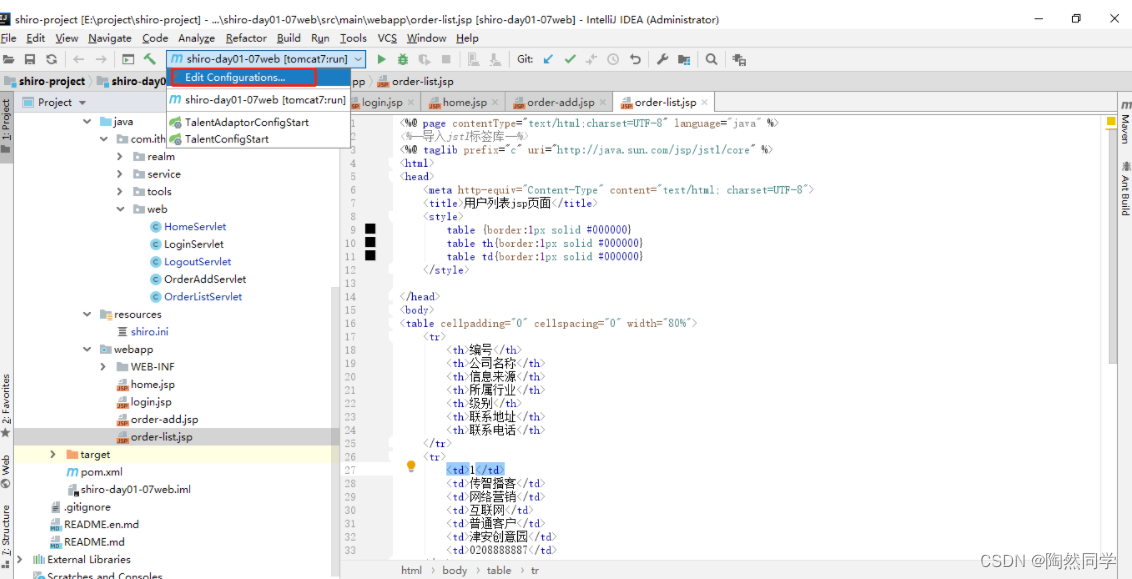Toggle the 2: Favorites tool window
The height and width of the screenshot is (579, 1132).
point(6,405)
